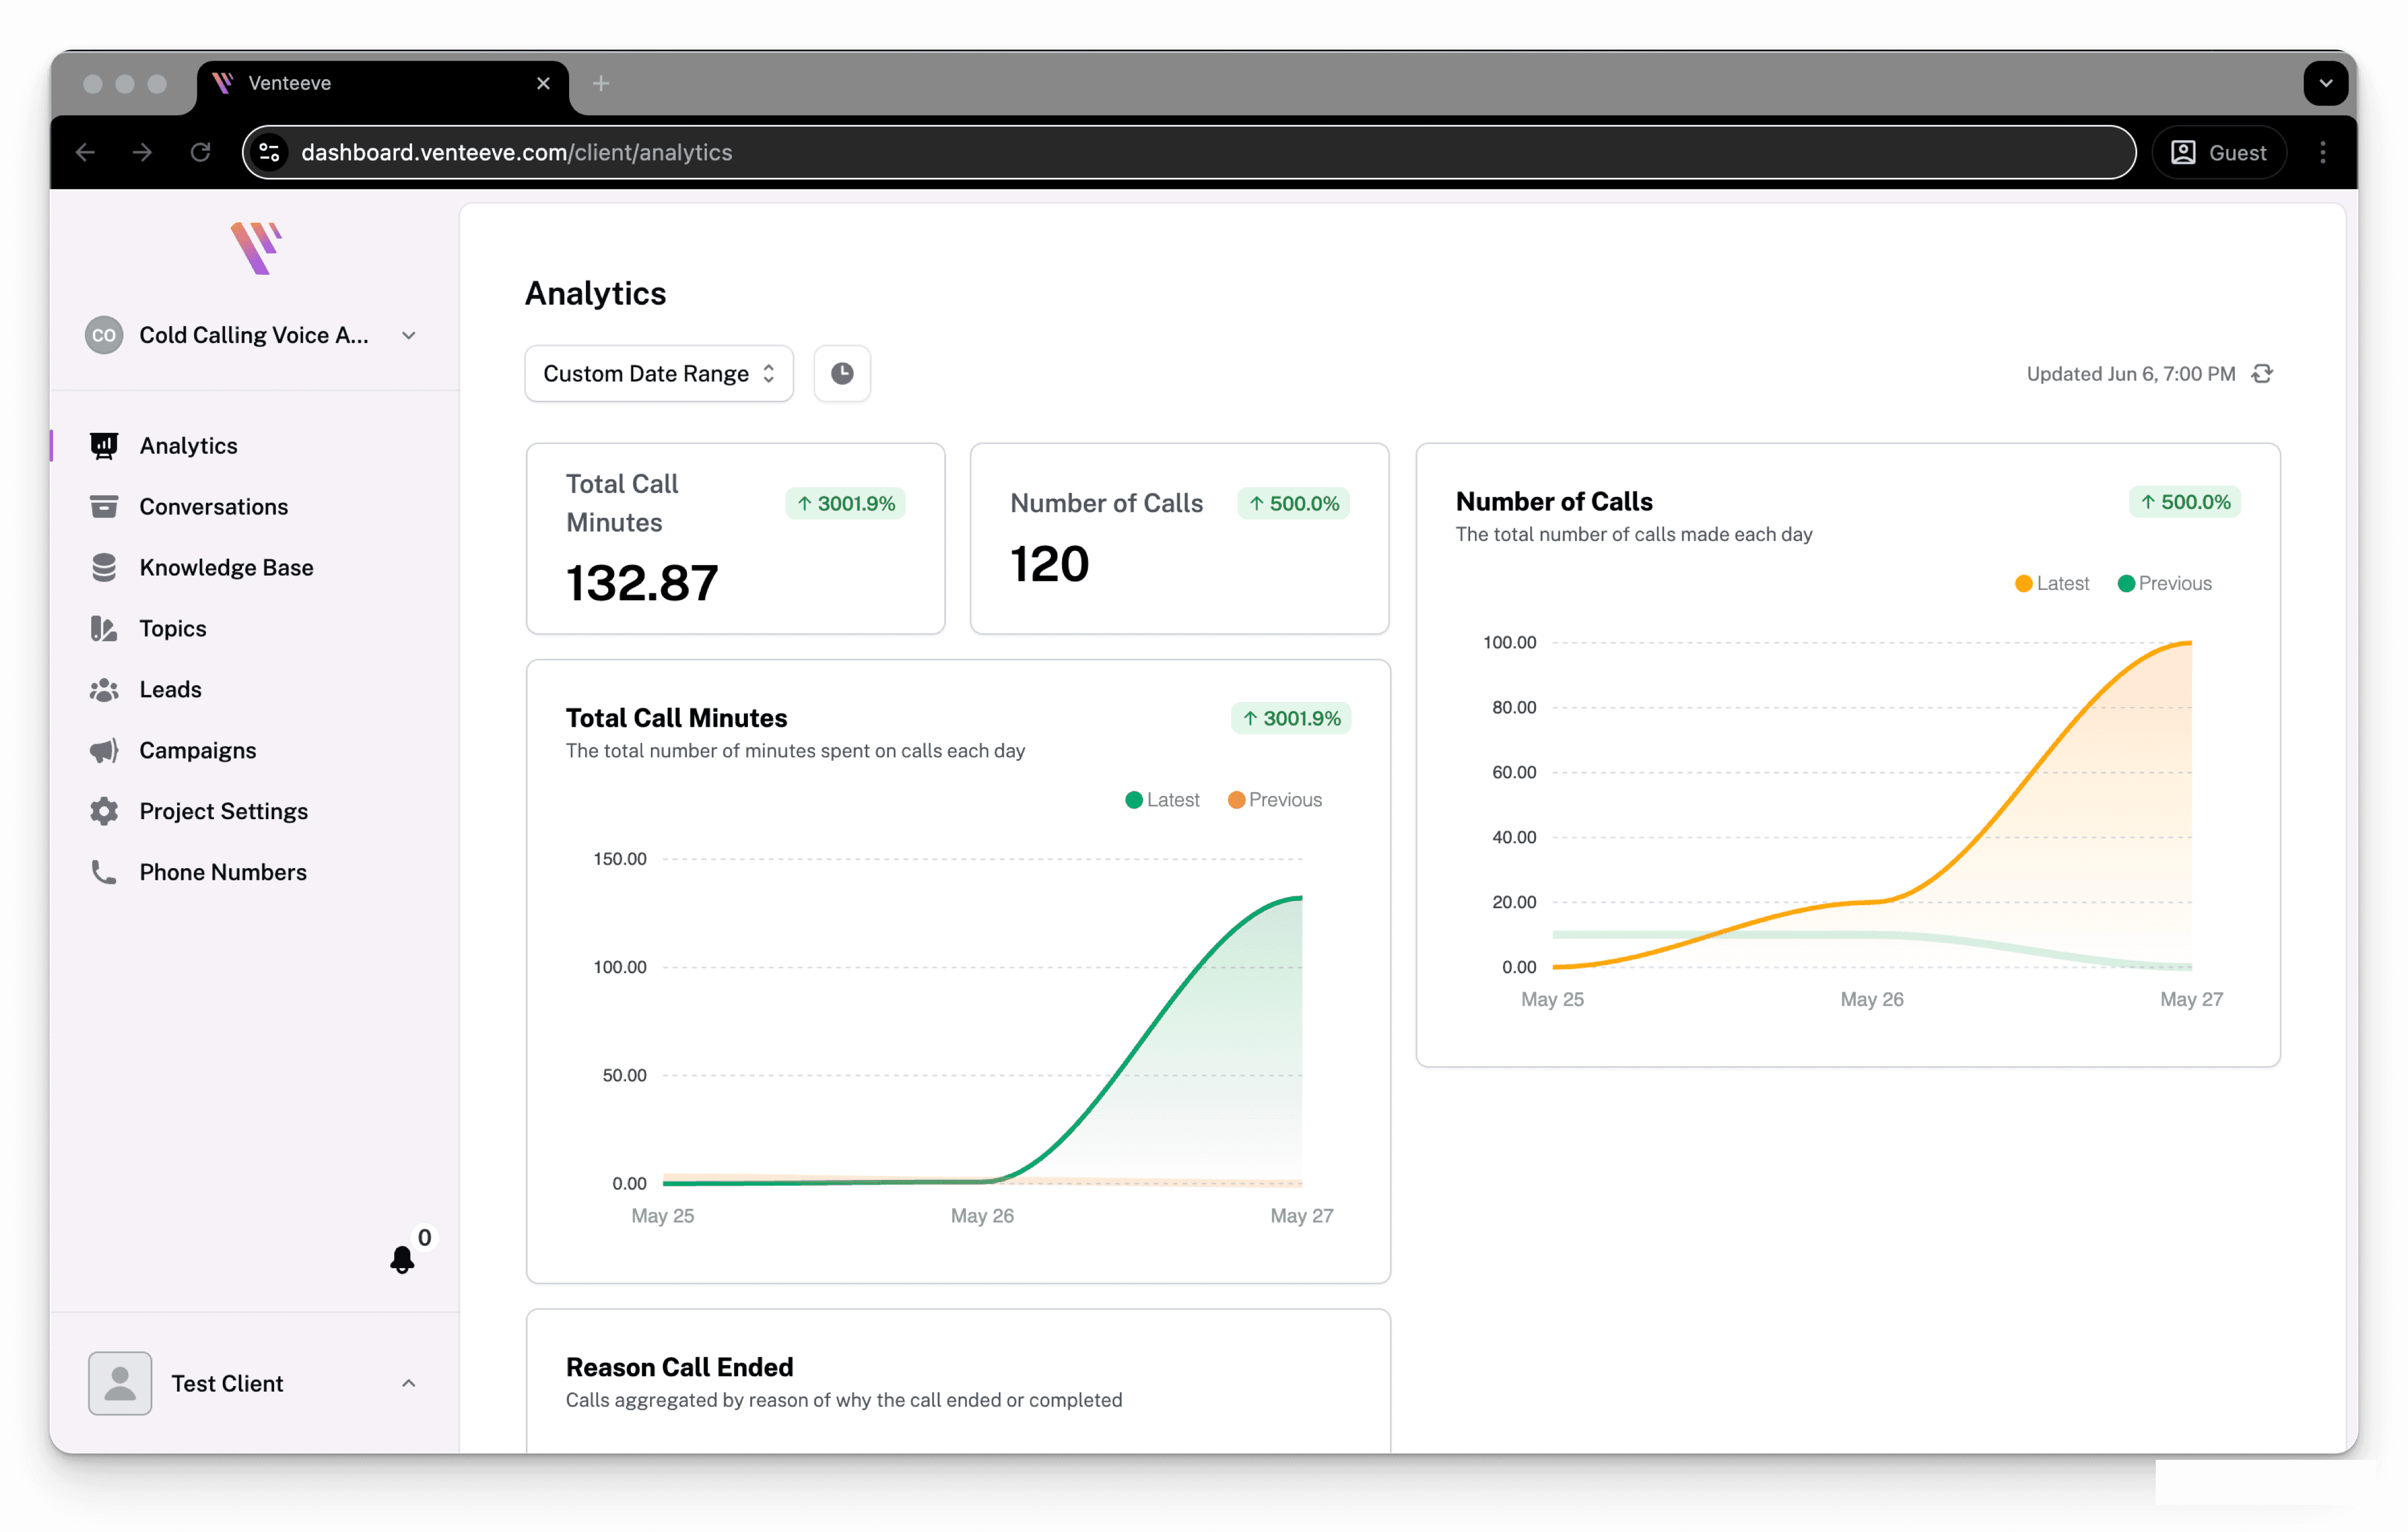Image resolution: width=2408 pixels, height=1532 pixels.
Task: Click the Updated Jun 6, 7:00 PM text
Action: click(2130, 374)
